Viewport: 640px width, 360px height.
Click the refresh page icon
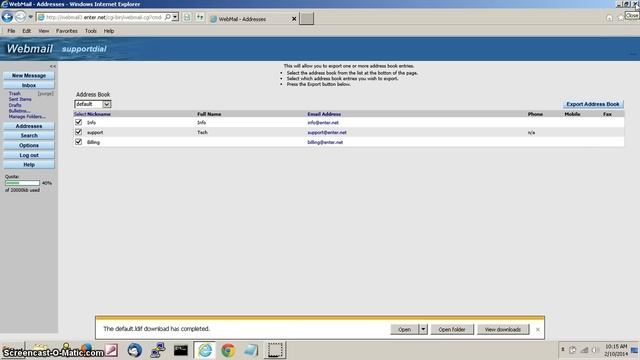(x=200, y=18)
